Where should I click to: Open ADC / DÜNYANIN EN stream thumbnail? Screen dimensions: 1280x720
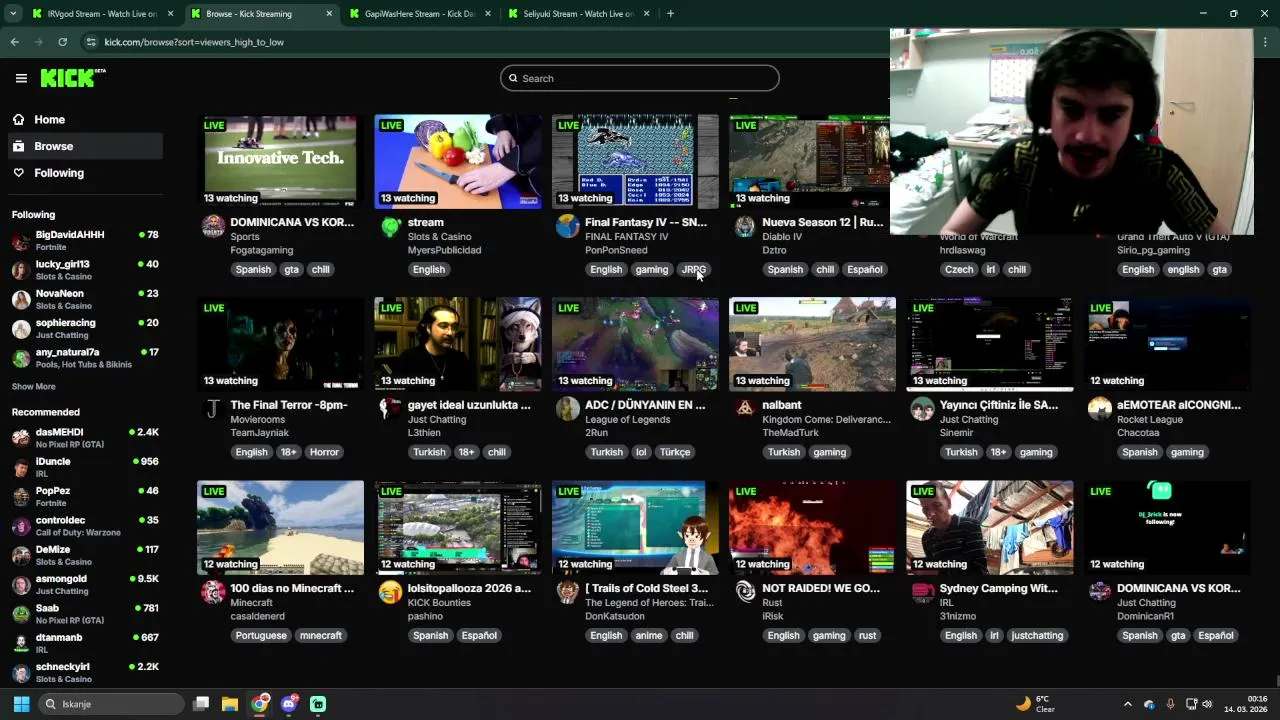pos(635,344)
